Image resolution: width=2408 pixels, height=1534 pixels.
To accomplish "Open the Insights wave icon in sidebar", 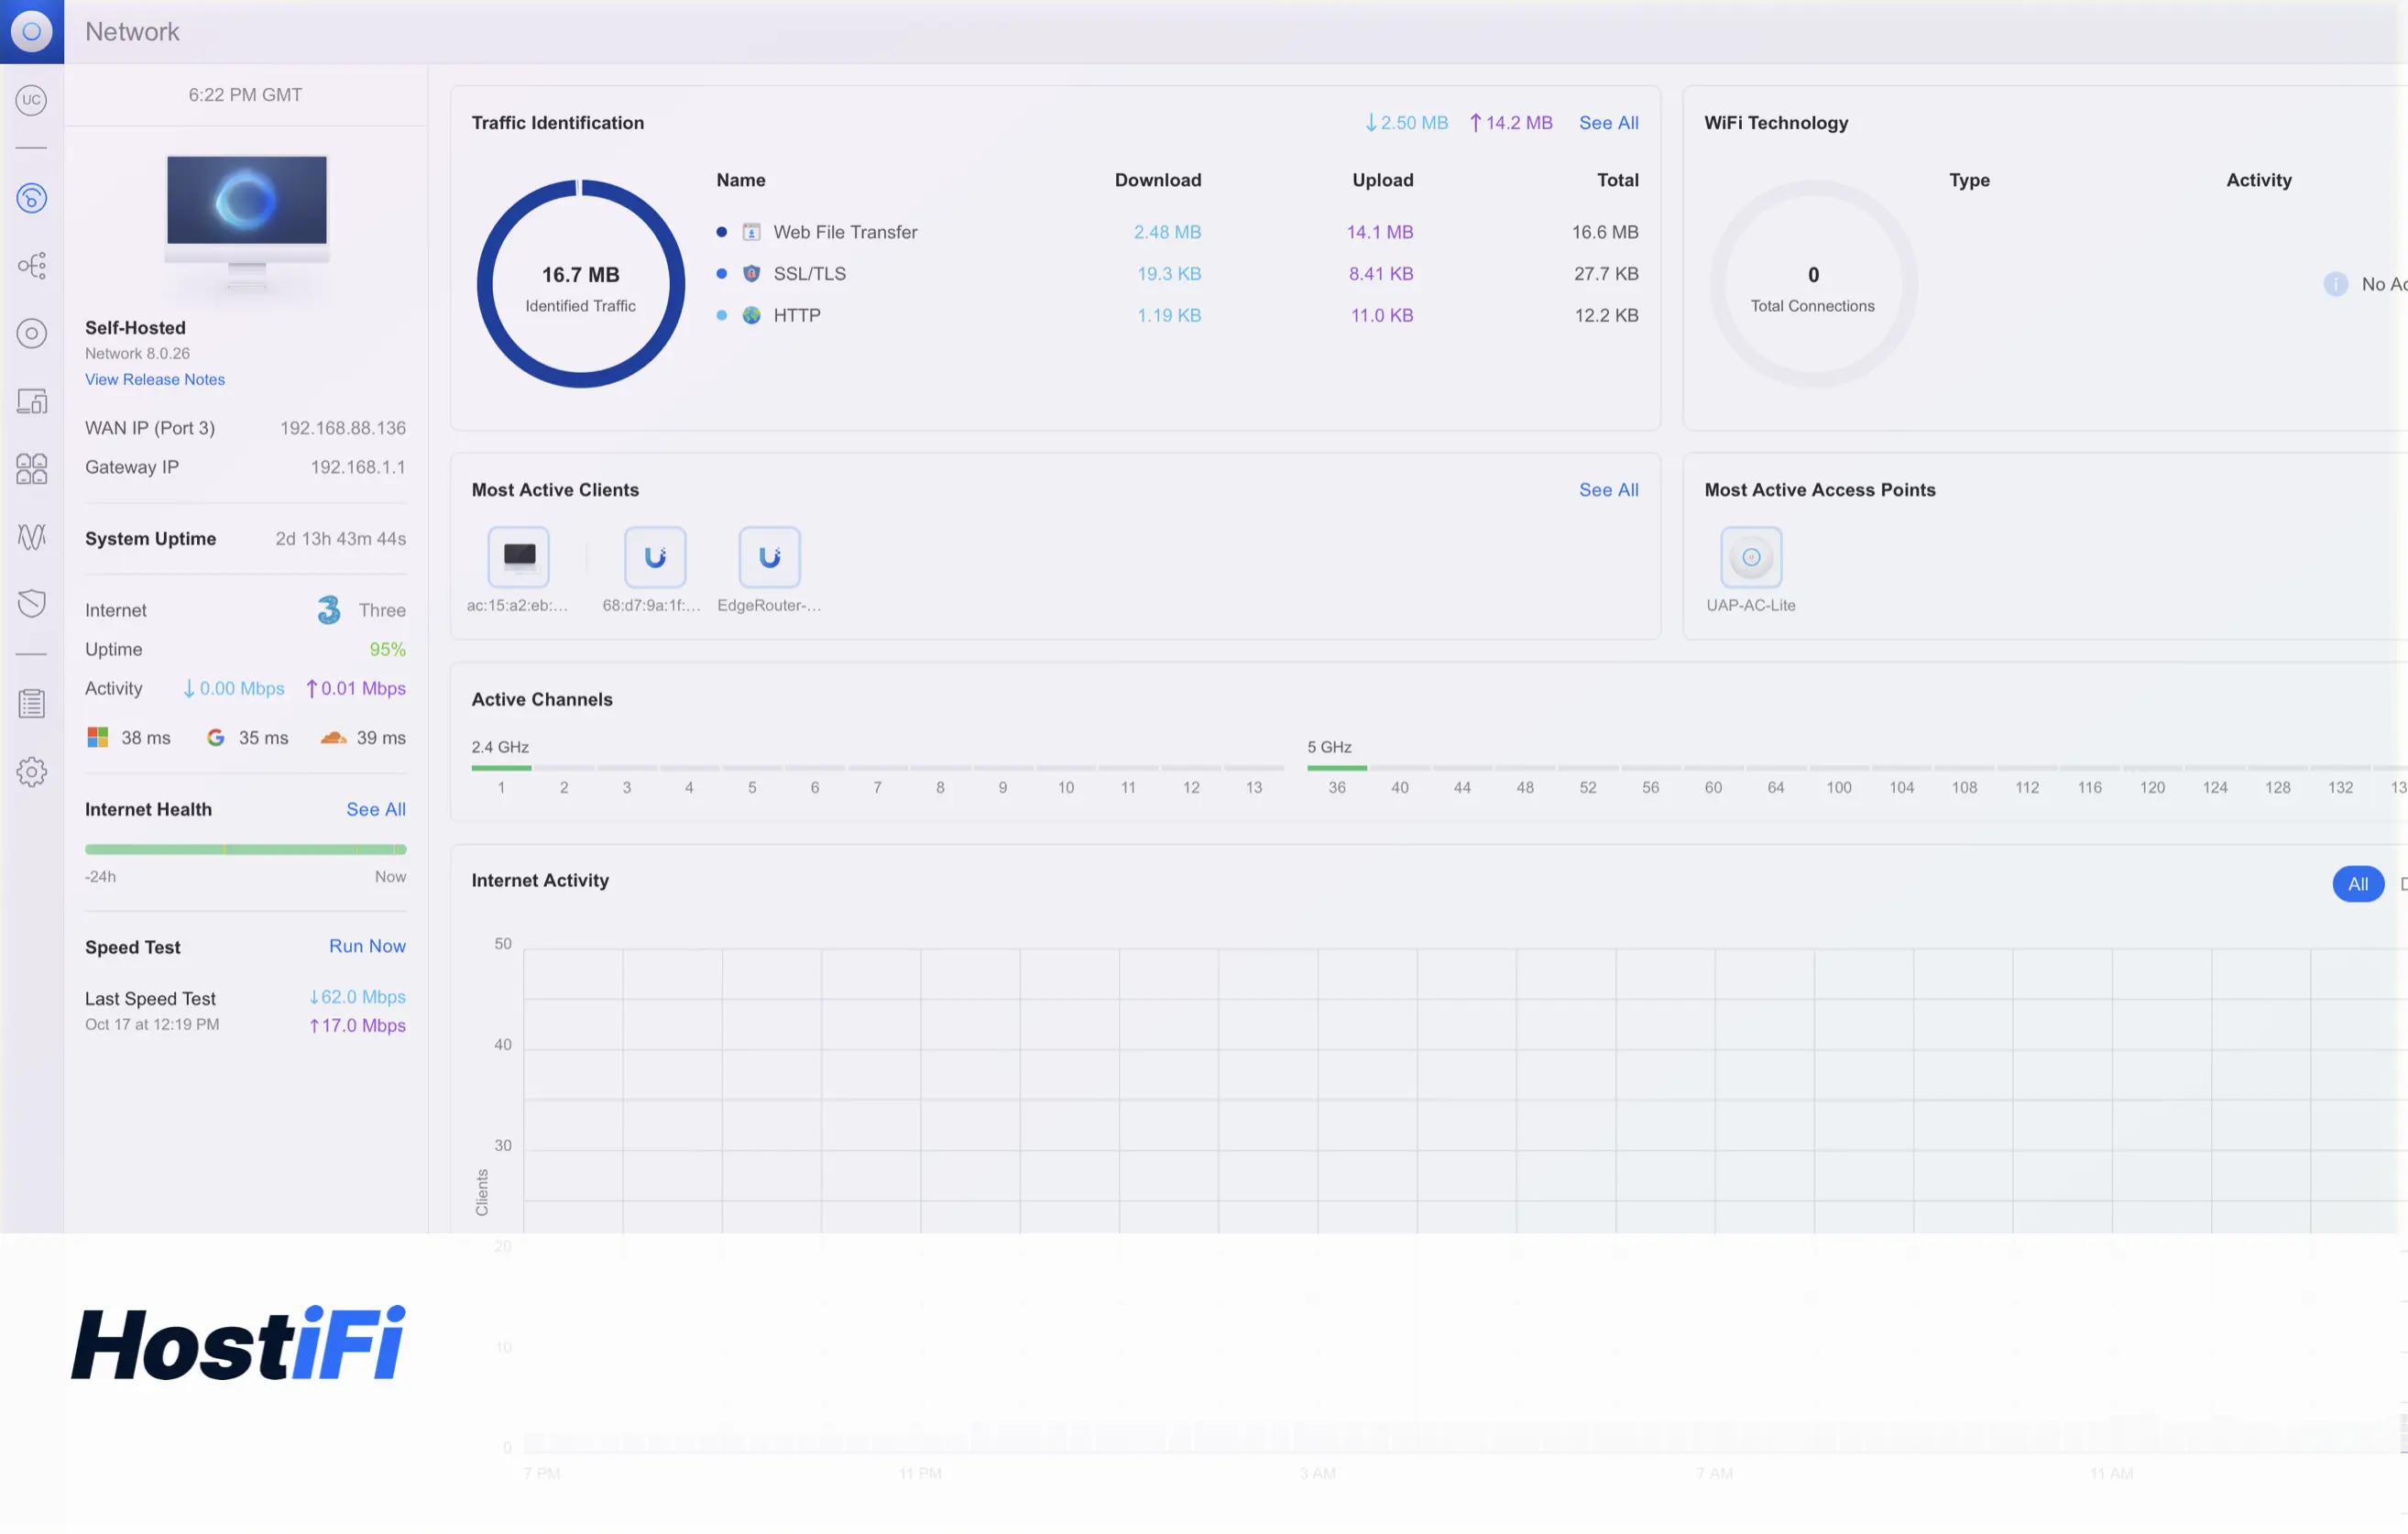I will [x=32, y=537].
